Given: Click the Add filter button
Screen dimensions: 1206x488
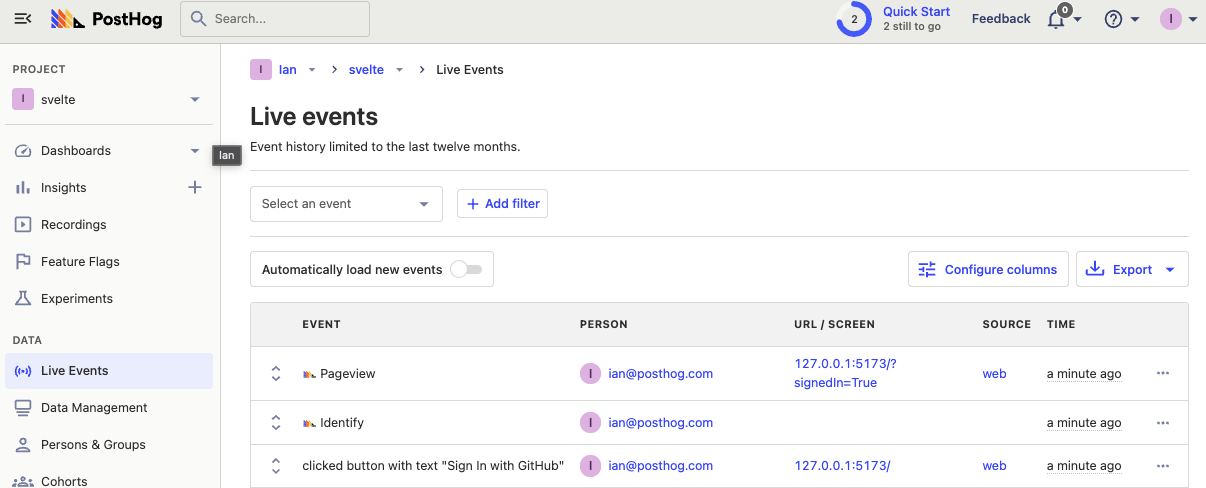Looking at the screenshot, I should (502, 204).
